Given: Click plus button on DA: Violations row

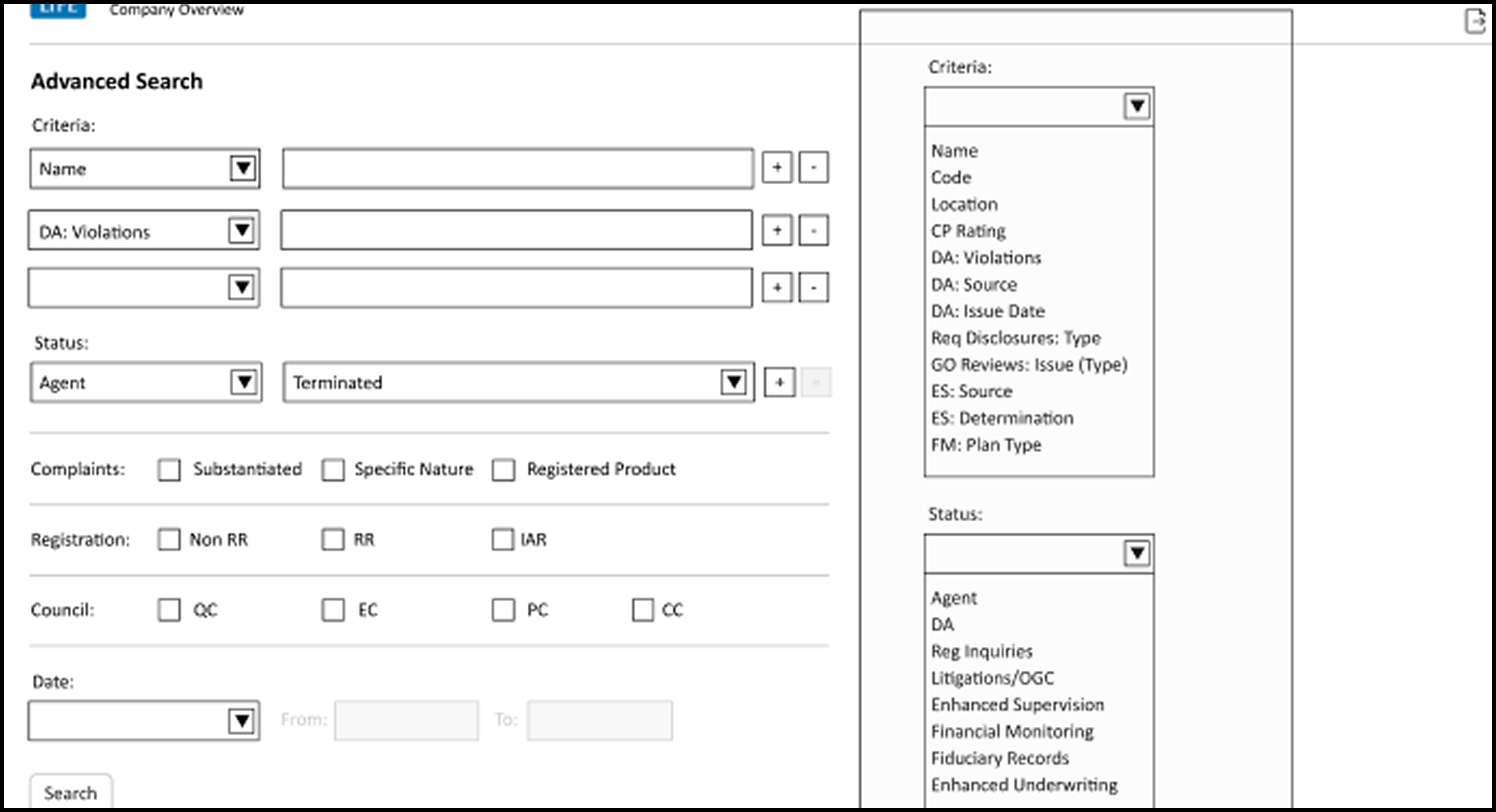Looking at the screenshot, I should click(777, 231).
